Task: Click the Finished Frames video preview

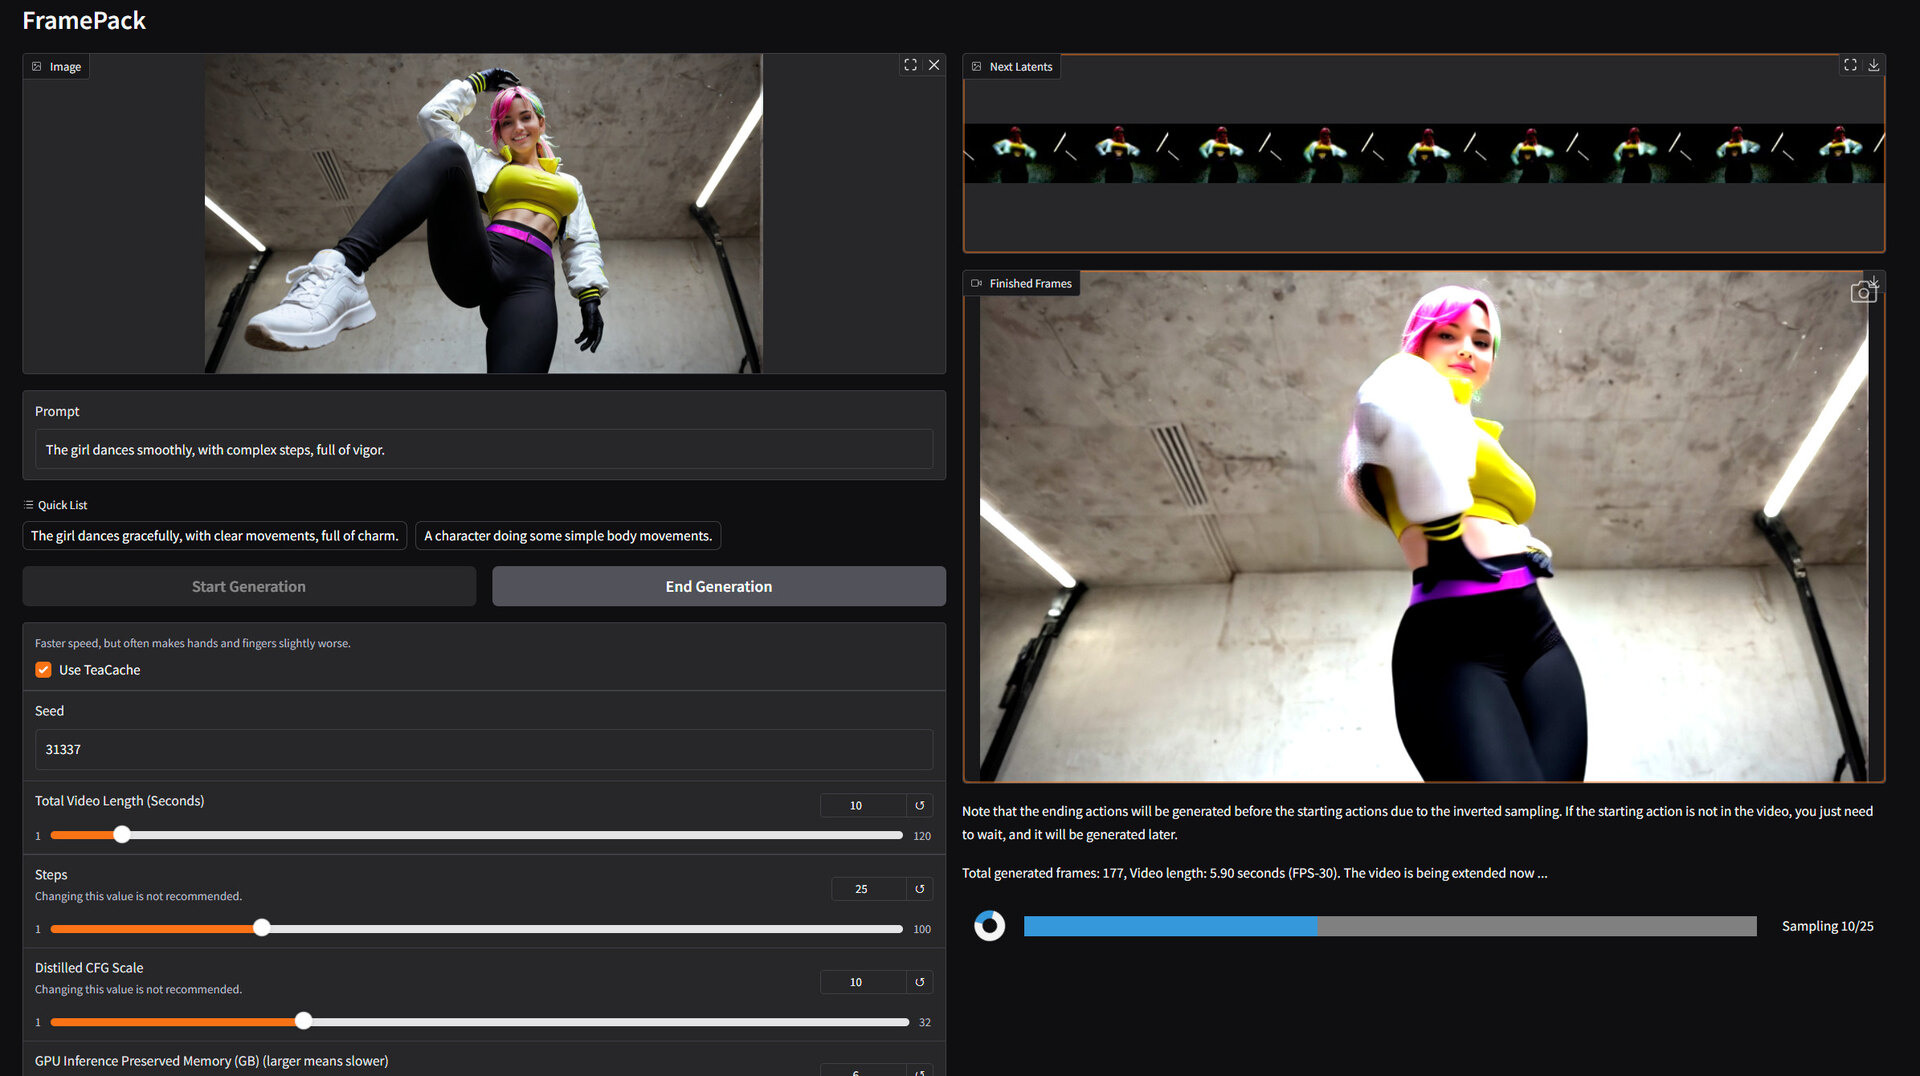Action: 1423,527
